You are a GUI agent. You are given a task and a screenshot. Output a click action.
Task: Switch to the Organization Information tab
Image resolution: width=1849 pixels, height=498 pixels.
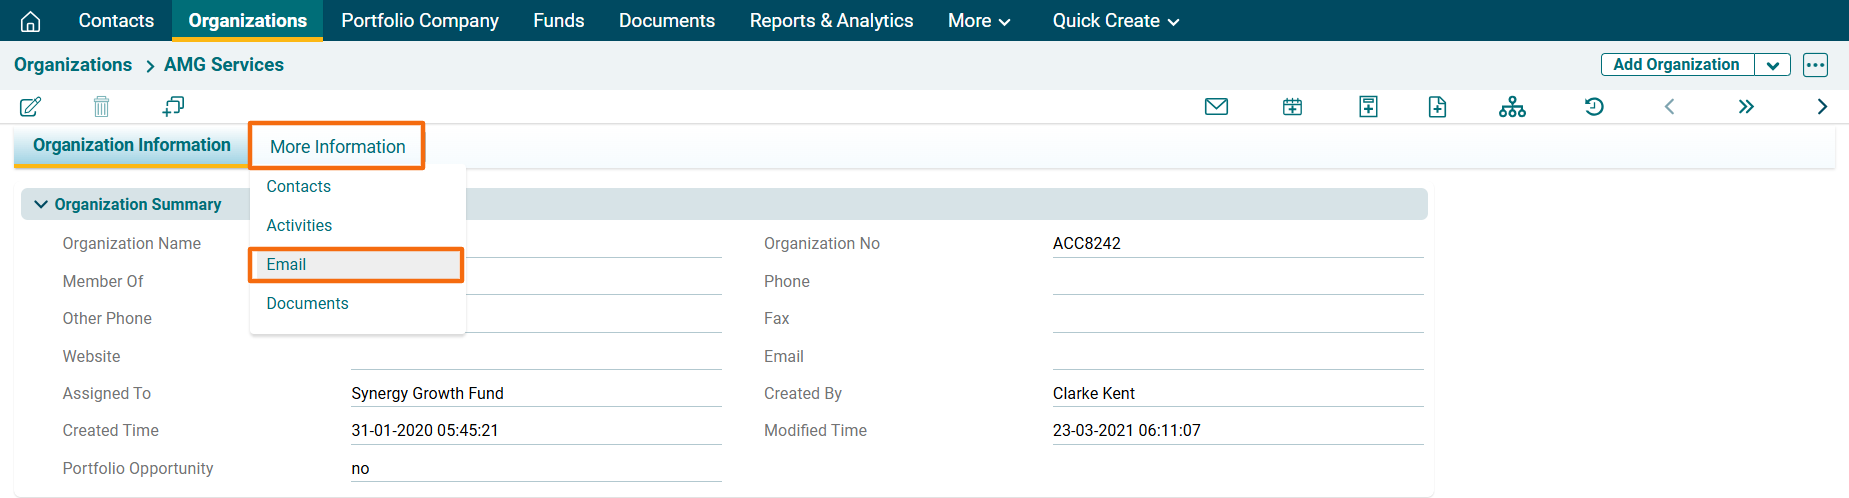click(x=132, y=145)
